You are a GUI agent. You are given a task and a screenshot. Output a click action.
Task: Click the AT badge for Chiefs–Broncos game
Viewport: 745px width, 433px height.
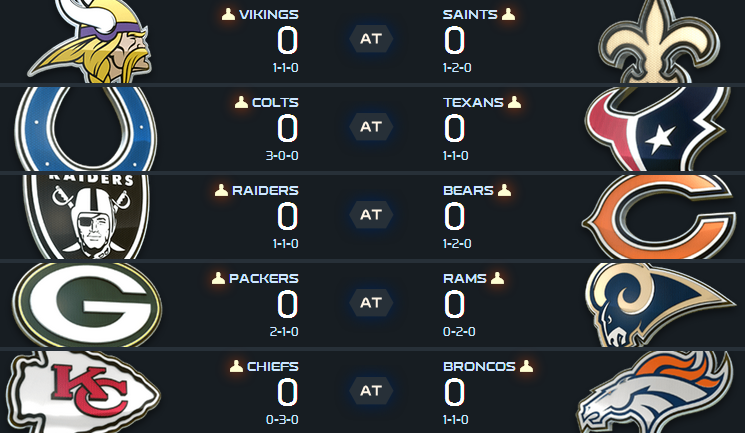(x=371, y=390)
